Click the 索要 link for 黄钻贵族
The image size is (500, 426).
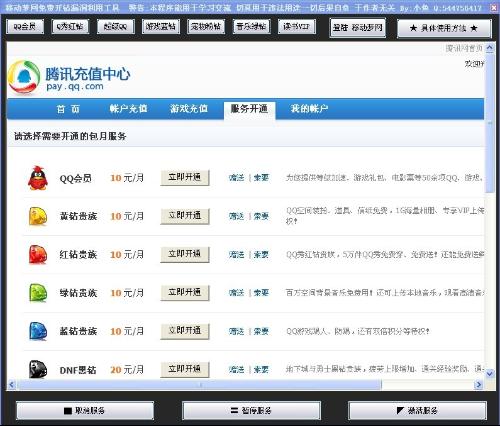coord(261,216)
